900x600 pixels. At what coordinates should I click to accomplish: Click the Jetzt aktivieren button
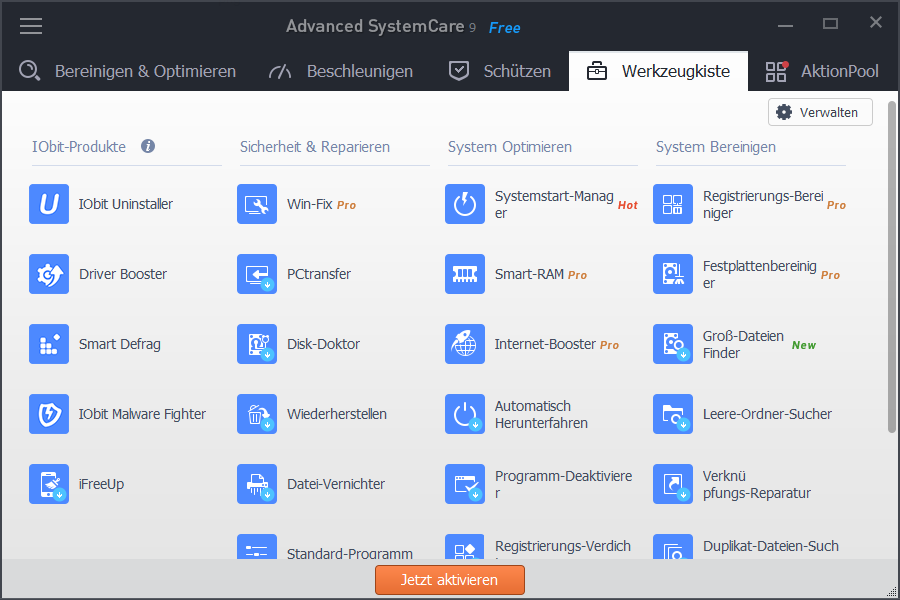tap(450, 580)
